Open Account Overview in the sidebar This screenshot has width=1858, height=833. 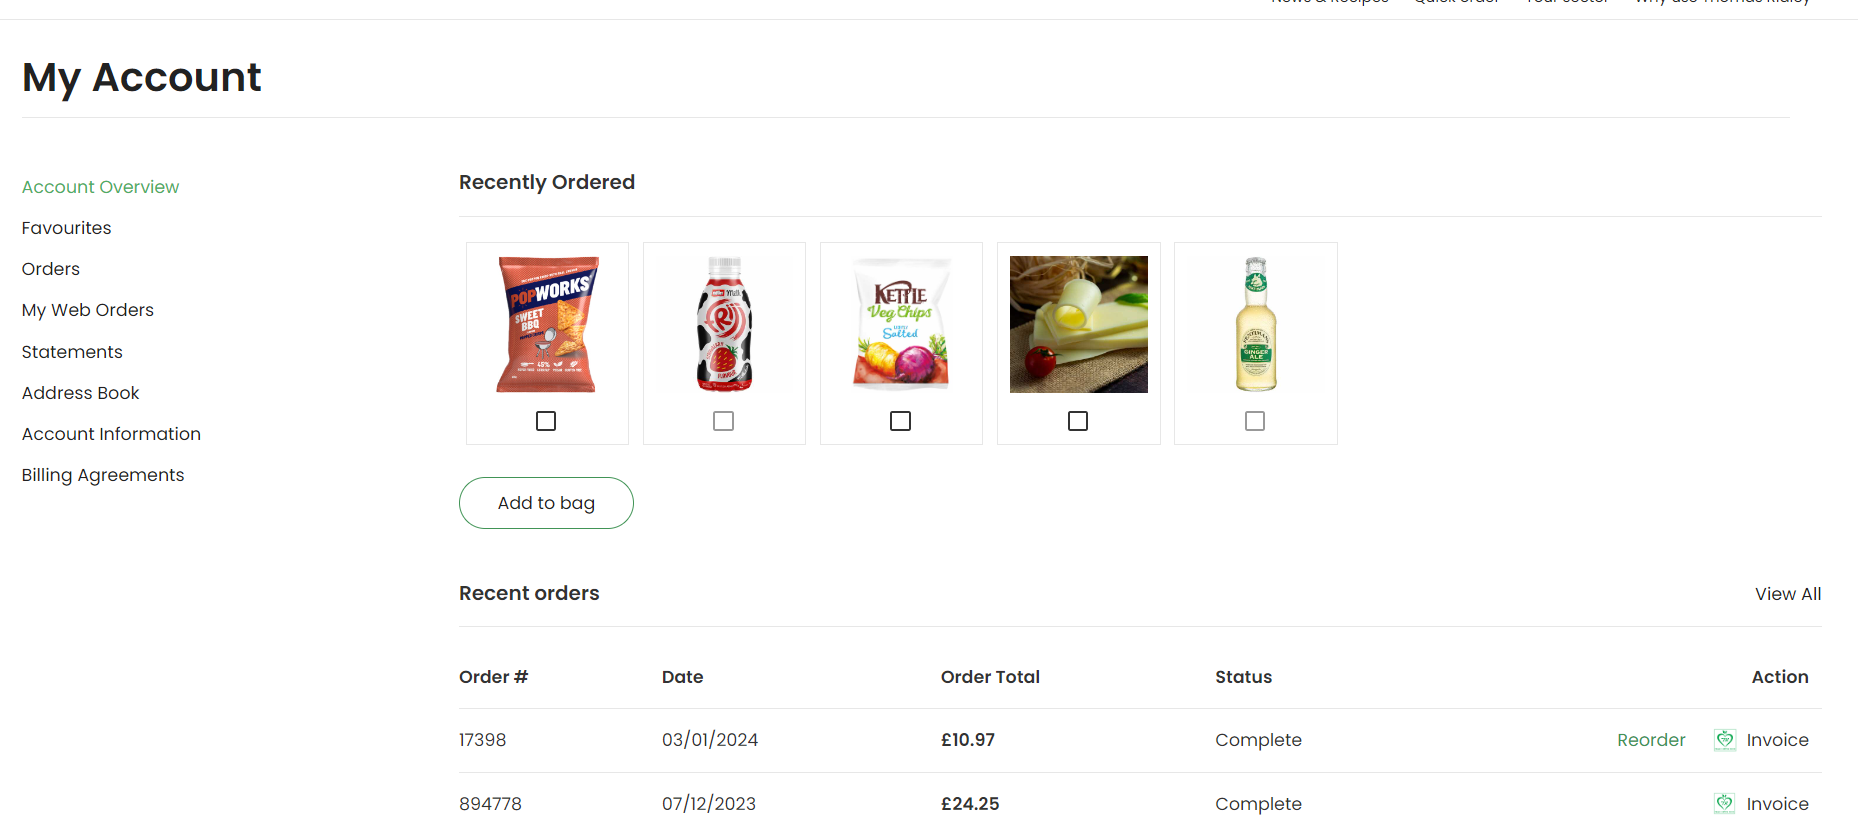click(x=100, y=187)
